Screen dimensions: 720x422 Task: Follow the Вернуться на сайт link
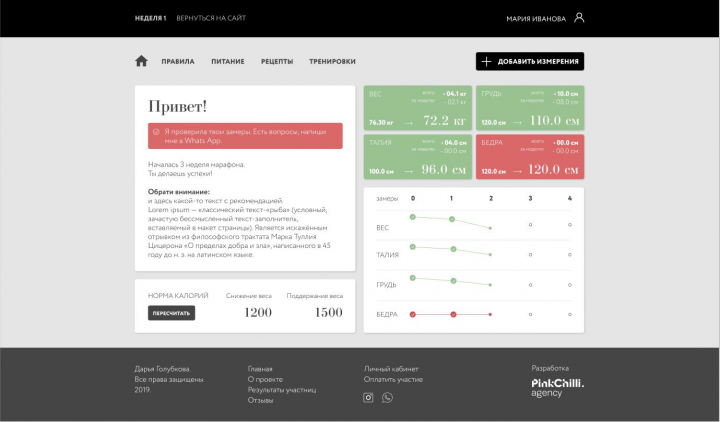coord(211,18)
